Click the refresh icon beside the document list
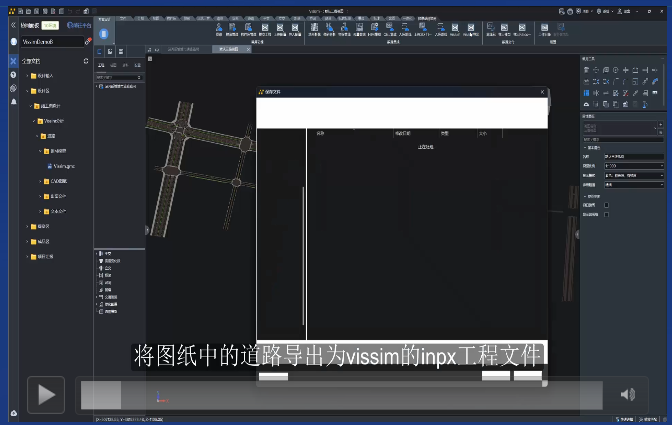The image size is (672, 425). 85,61
